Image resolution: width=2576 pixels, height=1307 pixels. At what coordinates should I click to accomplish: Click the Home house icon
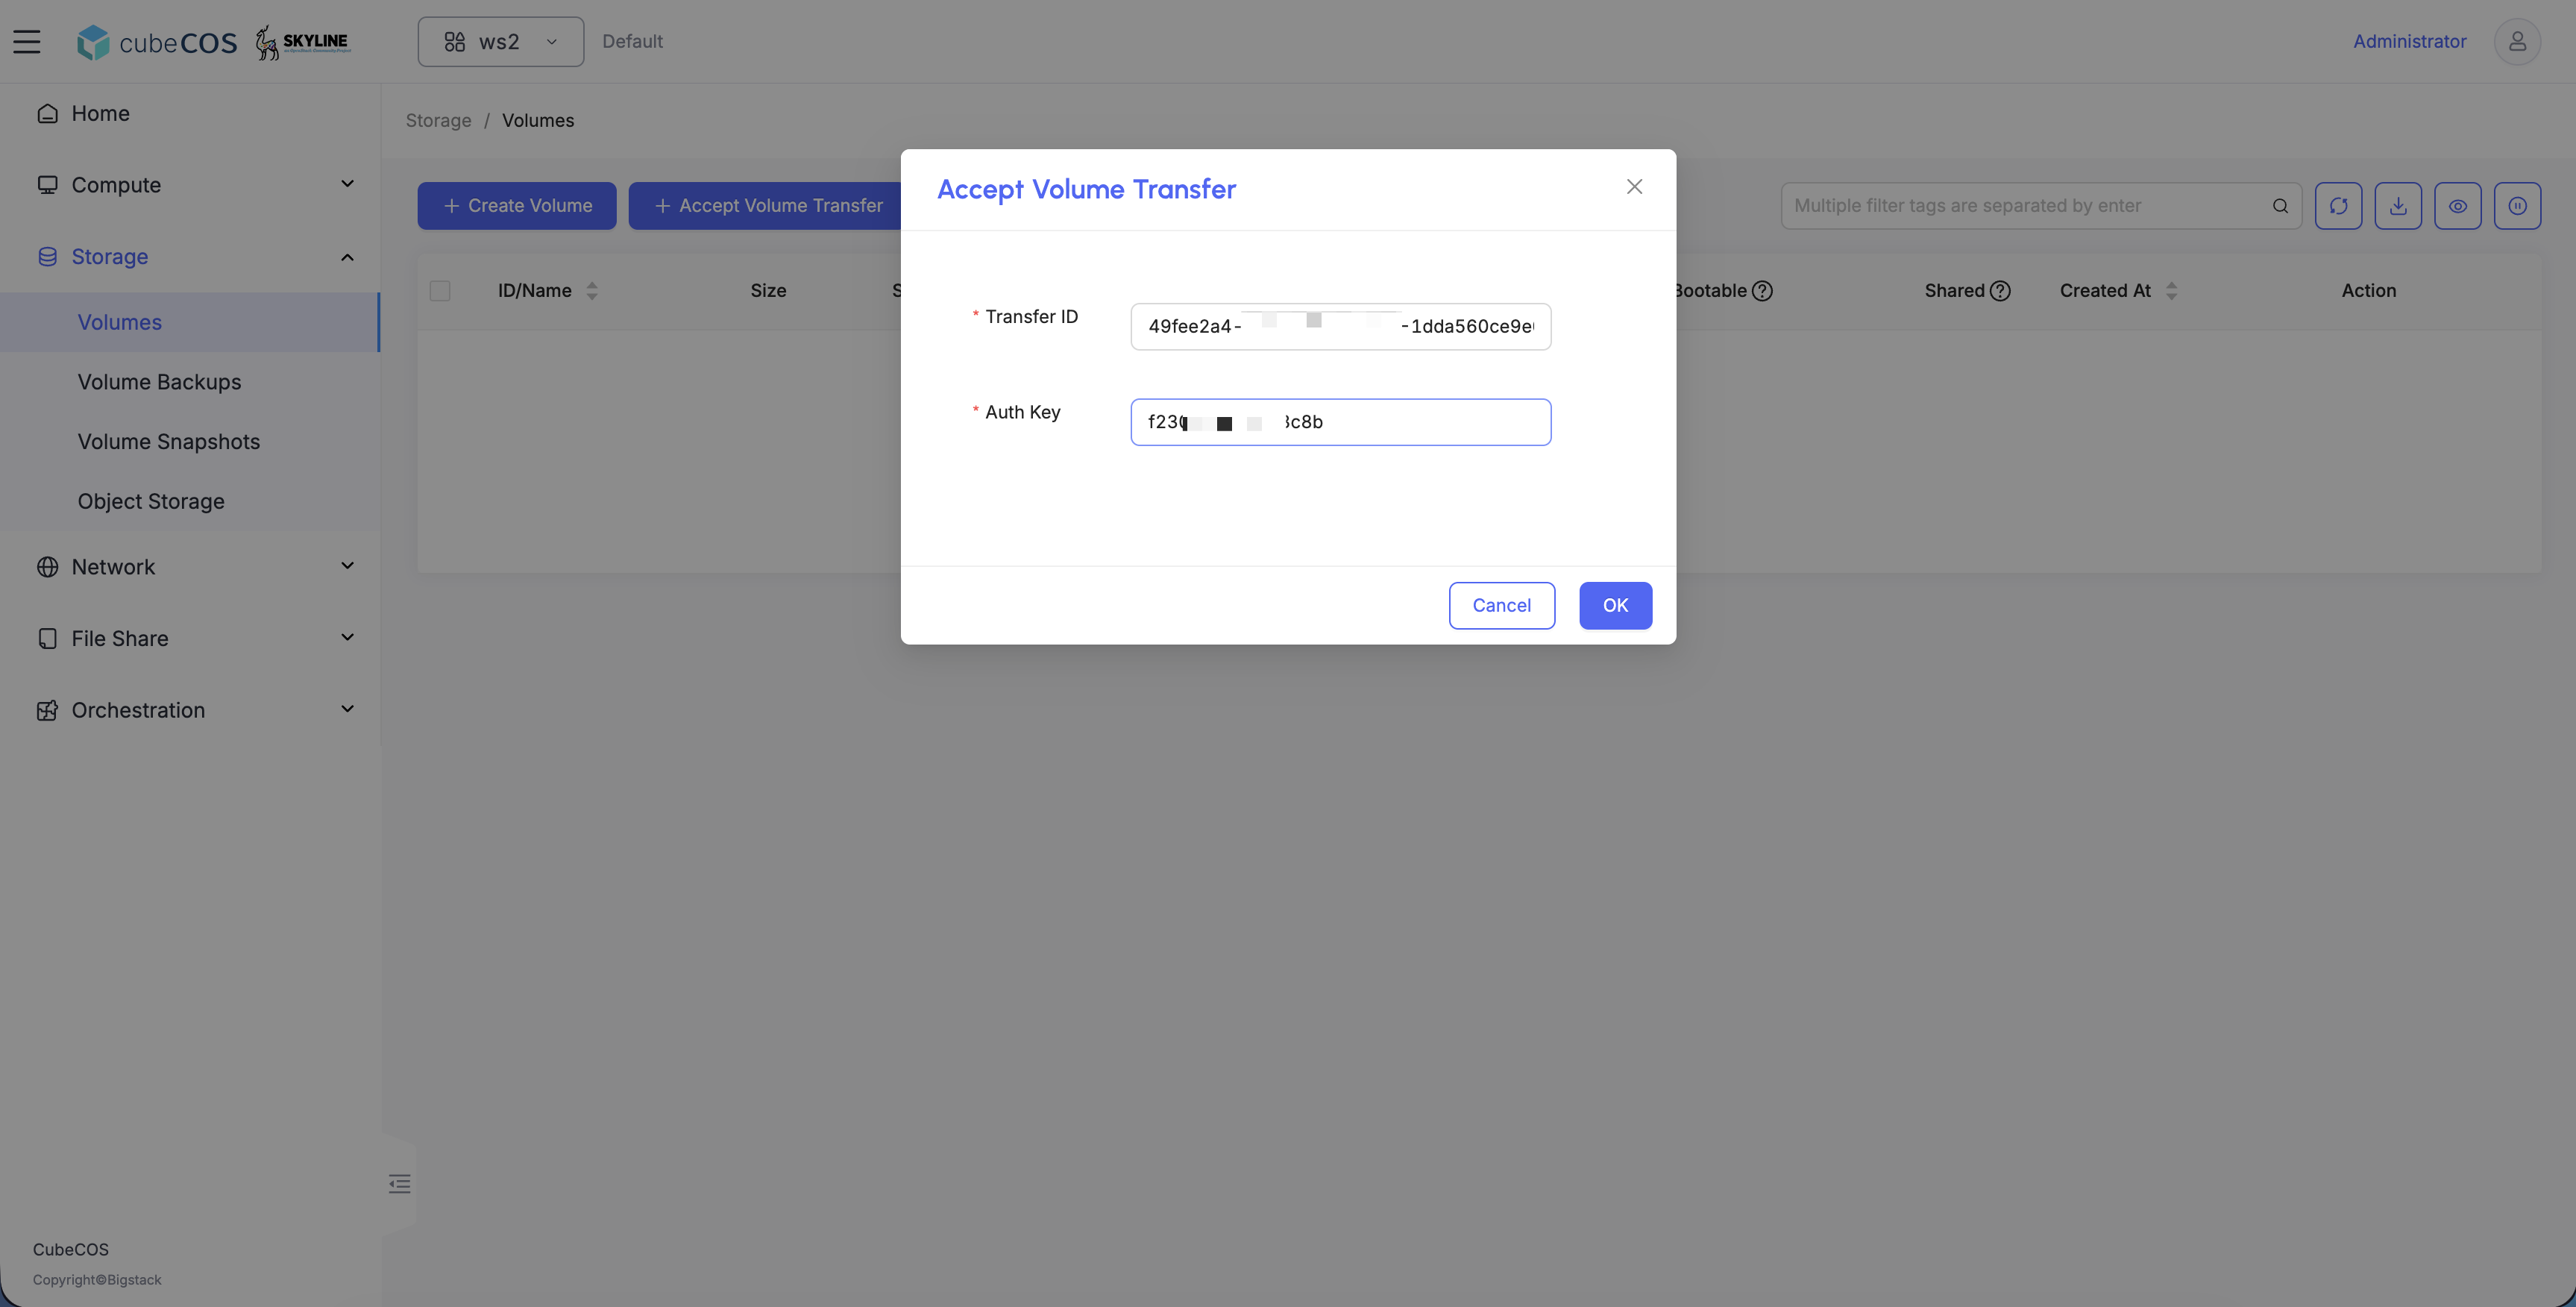[x=47, y=113]
